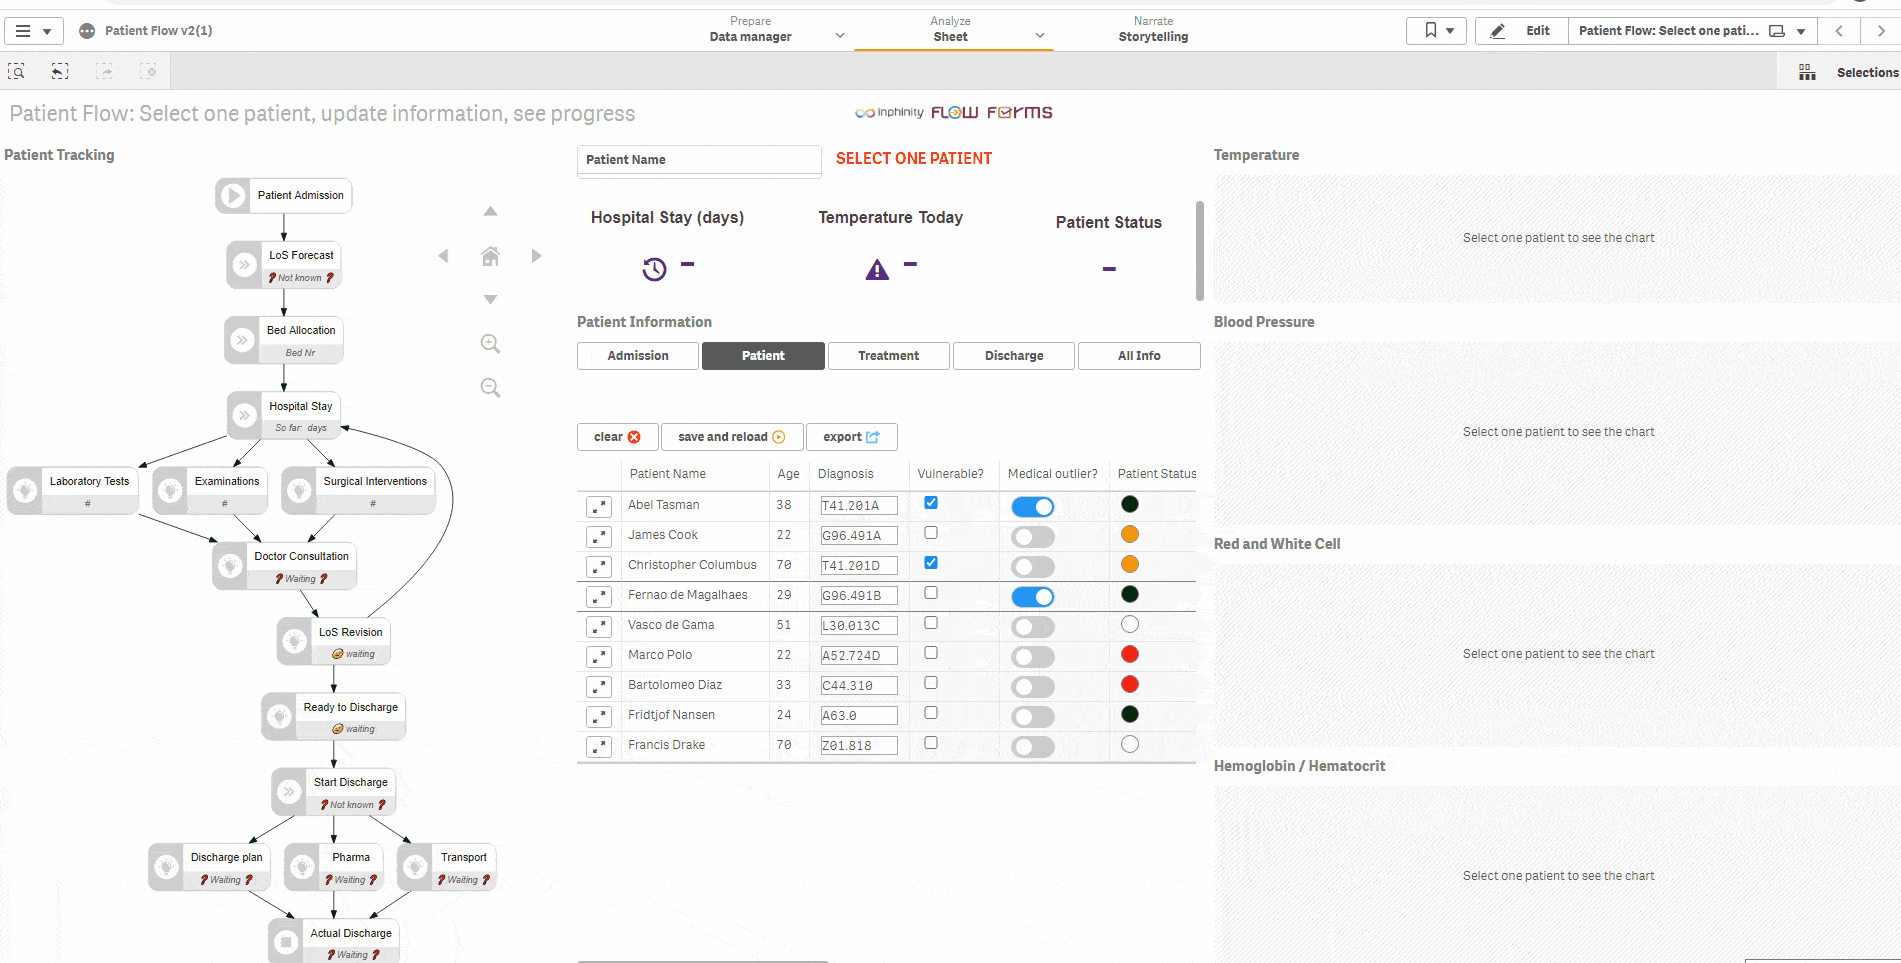The image size is (1901, 963).
Task: Open the Selections panel grid icon
Action: [x=1807, y=72]
